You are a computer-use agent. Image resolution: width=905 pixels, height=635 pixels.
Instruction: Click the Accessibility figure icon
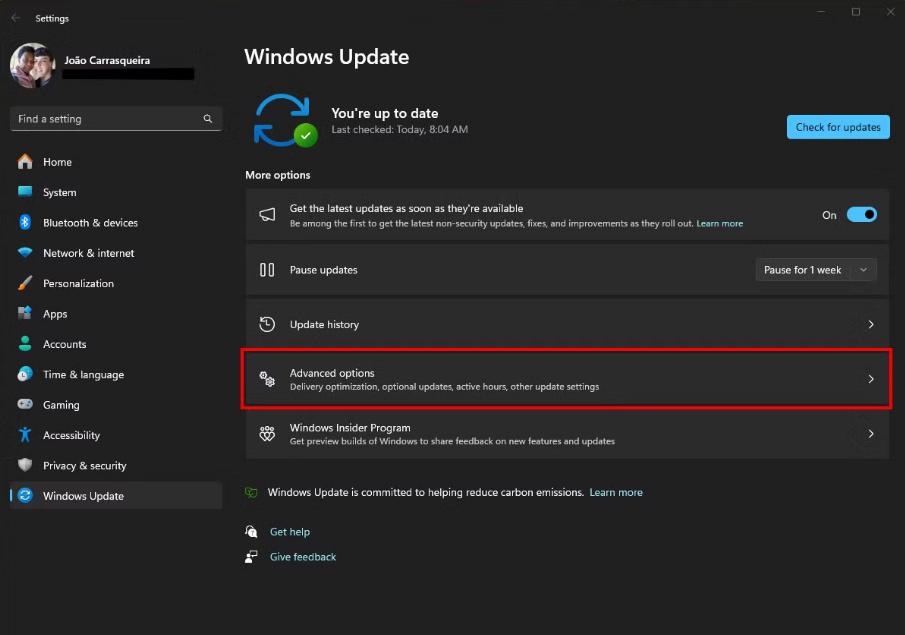(25, 435)
